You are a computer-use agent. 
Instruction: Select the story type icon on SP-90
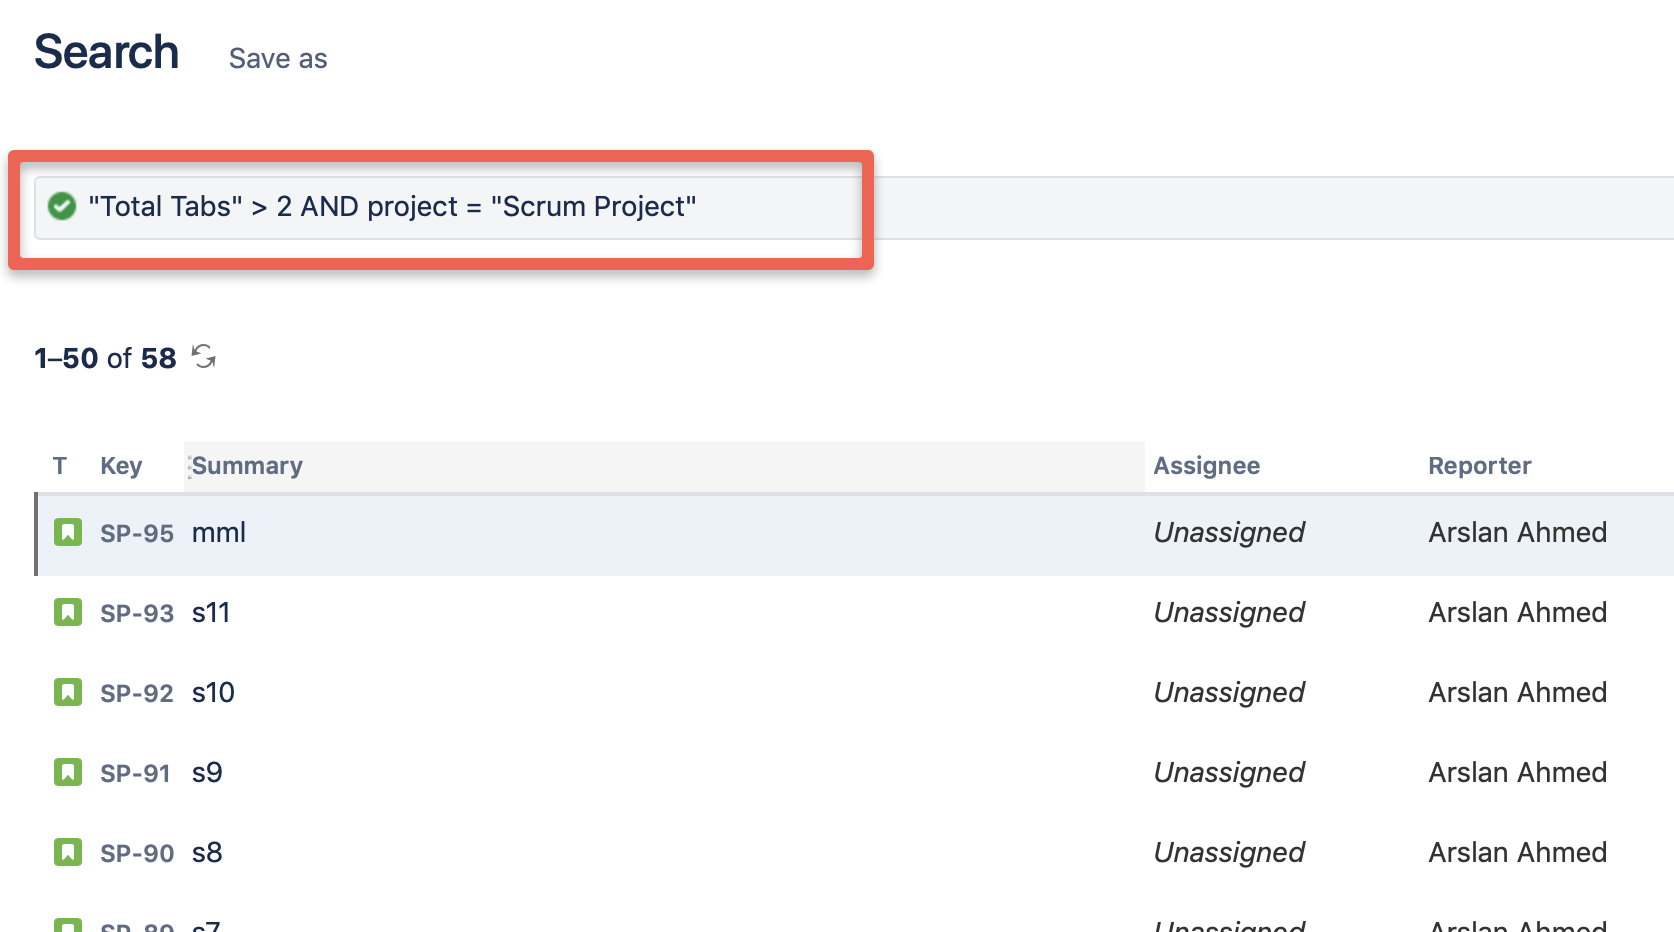pyautogui.click(x=66, y=852)
